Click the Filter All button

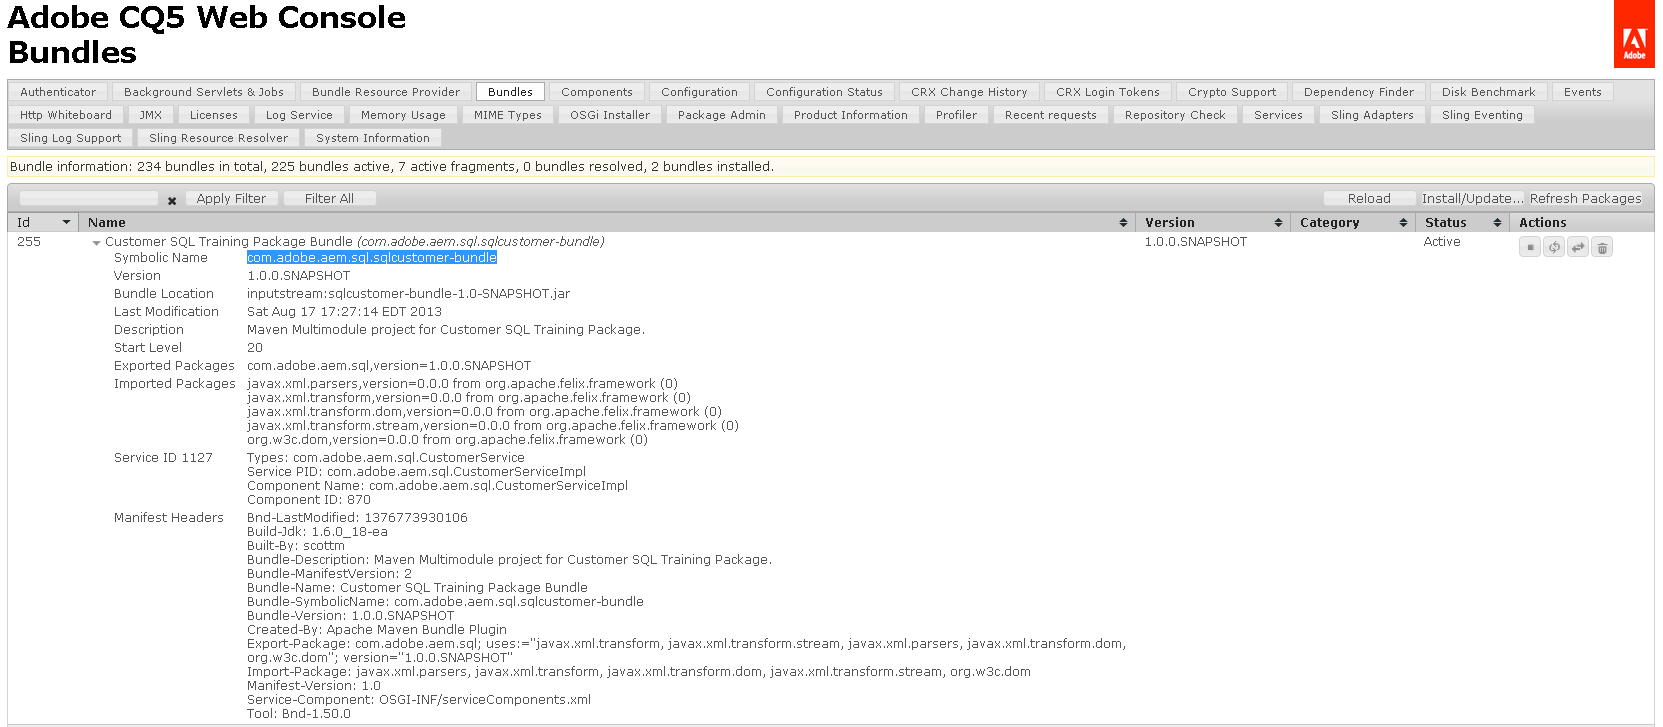tap(329, 199)
